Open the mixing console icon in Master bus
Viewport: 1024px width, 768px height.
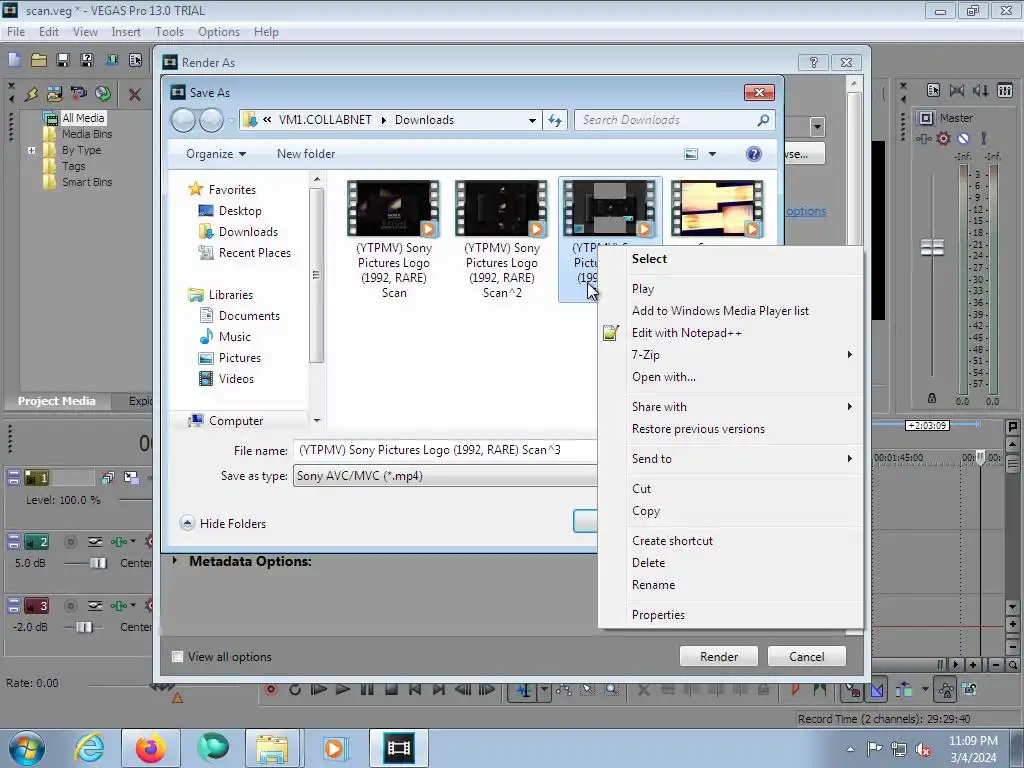click(x=1004, y=90)
